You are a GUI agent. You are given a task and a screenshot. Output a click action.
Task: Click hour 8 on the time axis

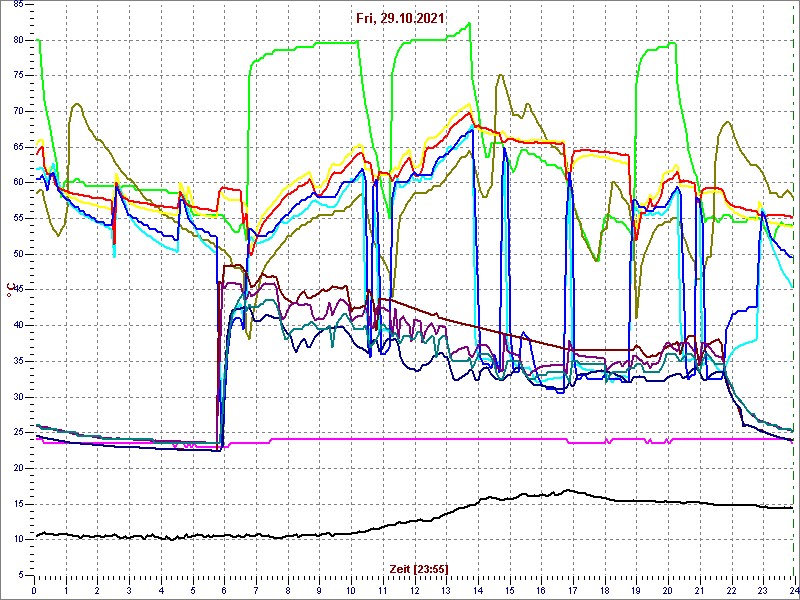point(288,591)
